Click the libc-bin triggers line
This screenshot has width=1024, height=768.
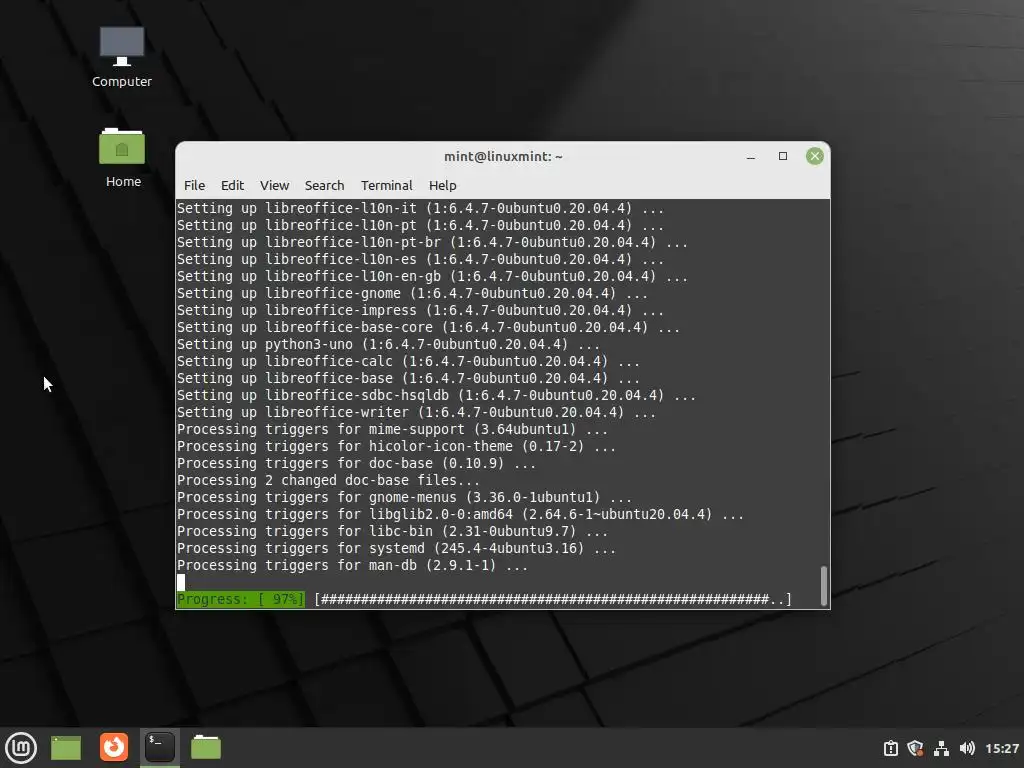coord(392,531)
